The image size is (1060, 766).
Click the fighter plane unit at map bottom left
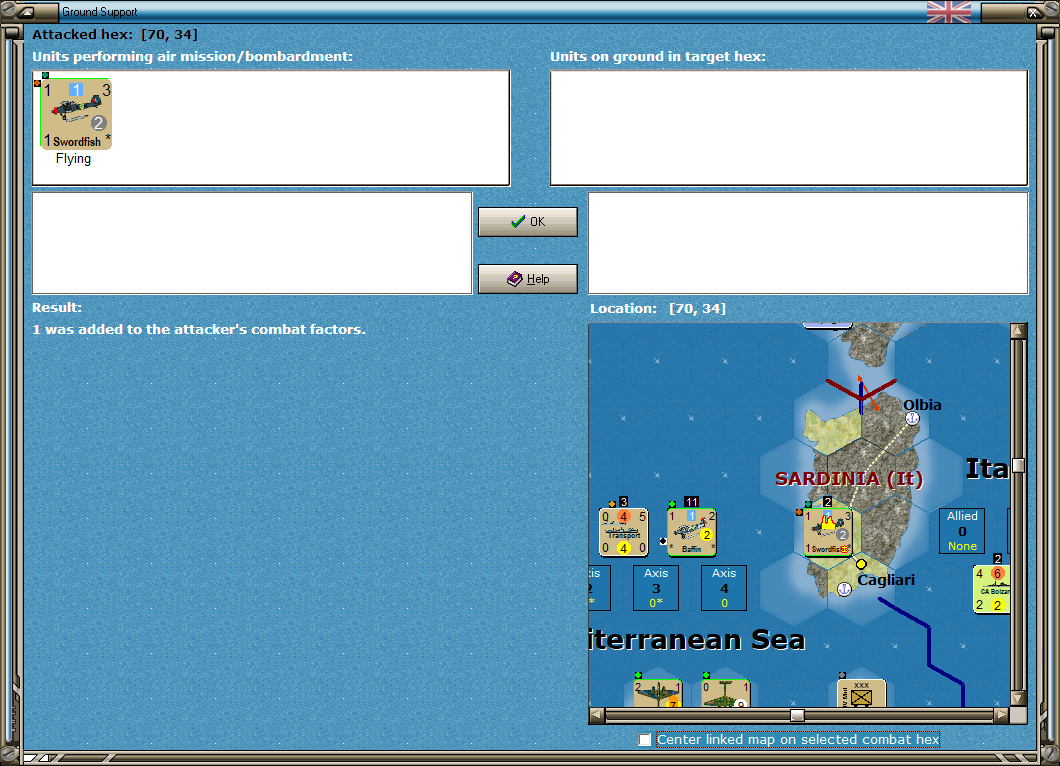(657, 694)
